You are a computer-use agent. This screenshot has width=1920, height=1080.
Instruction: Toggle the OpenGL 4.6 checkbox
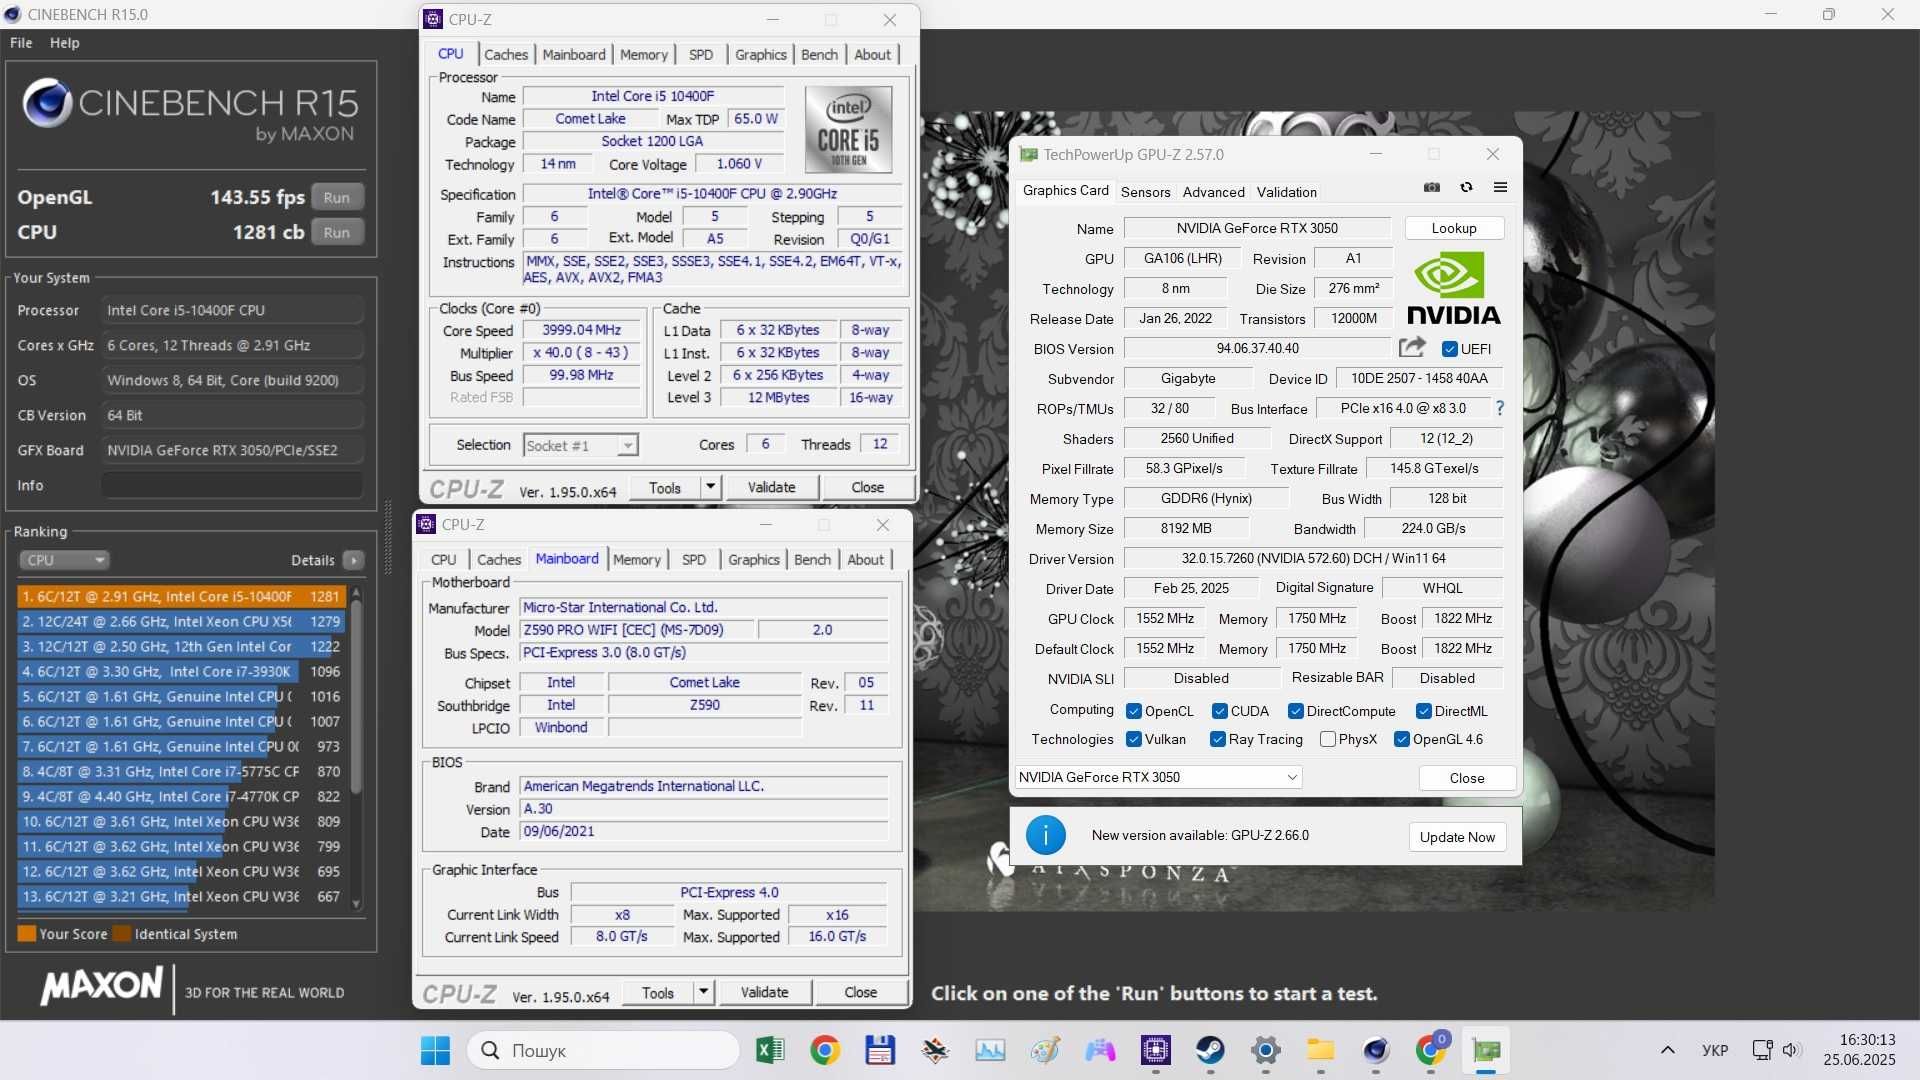pos(1402,739)
